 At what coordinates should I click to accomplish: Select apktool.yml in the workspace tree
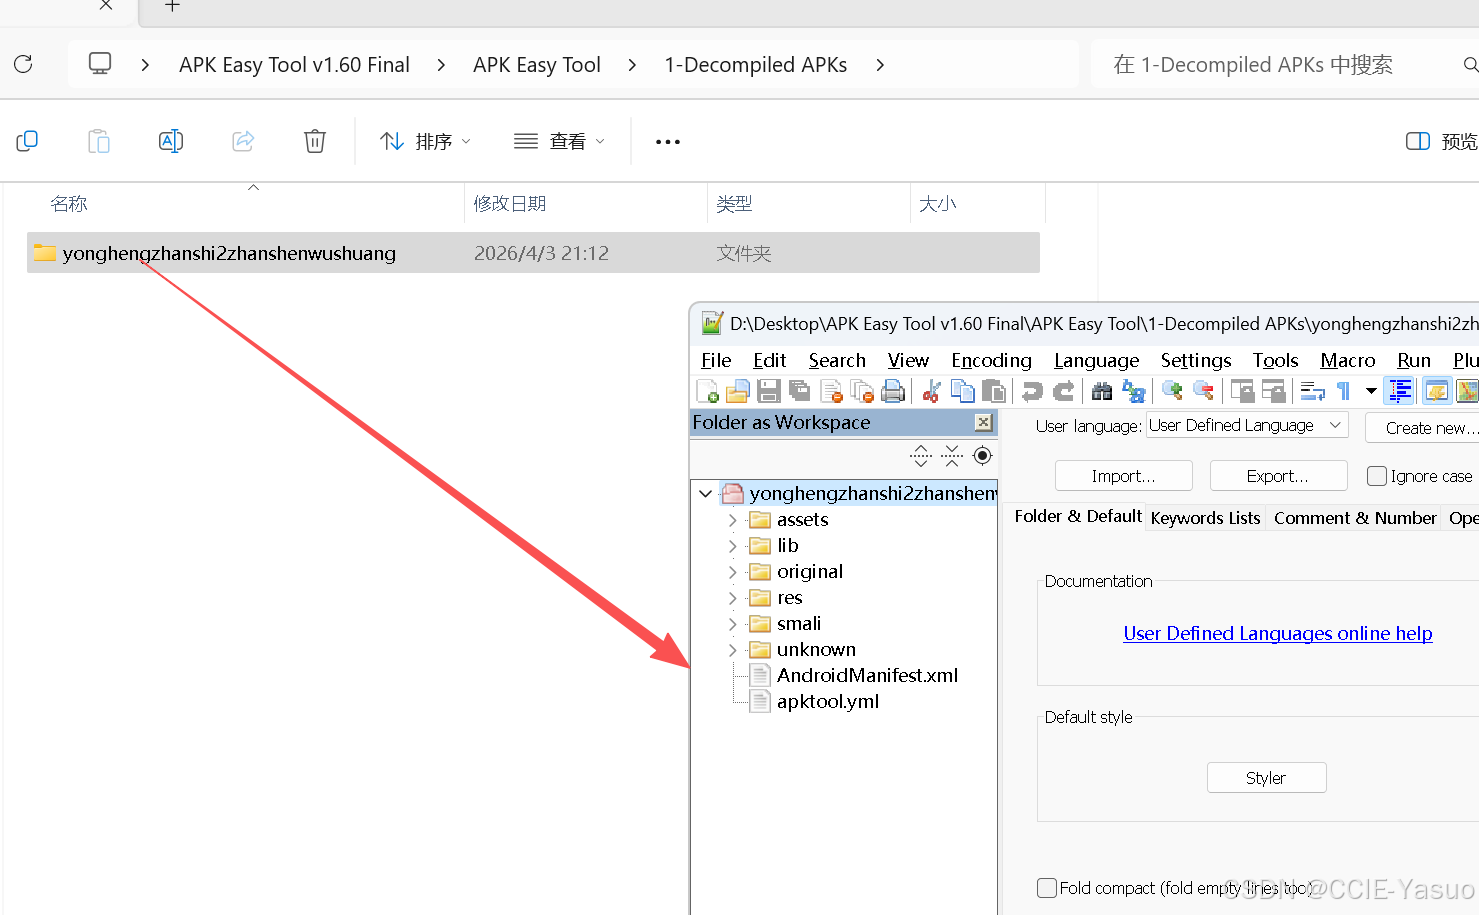[828, 702]
